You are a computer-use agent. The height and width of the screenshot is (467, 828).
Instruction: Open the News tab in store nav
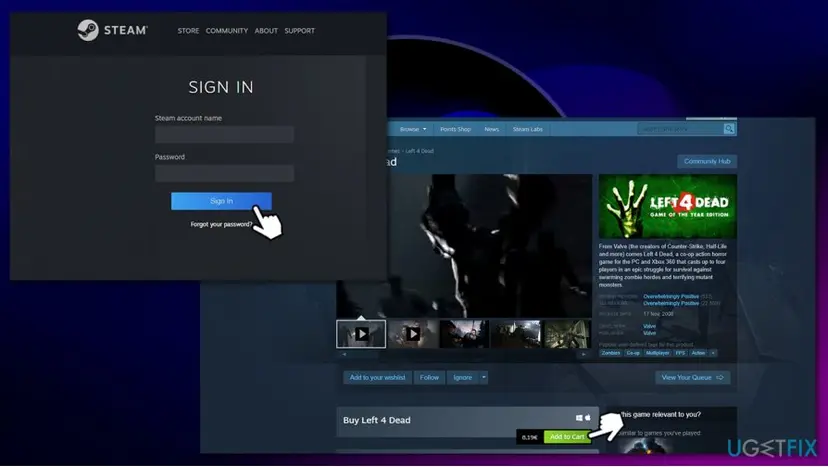pos(491,129)
